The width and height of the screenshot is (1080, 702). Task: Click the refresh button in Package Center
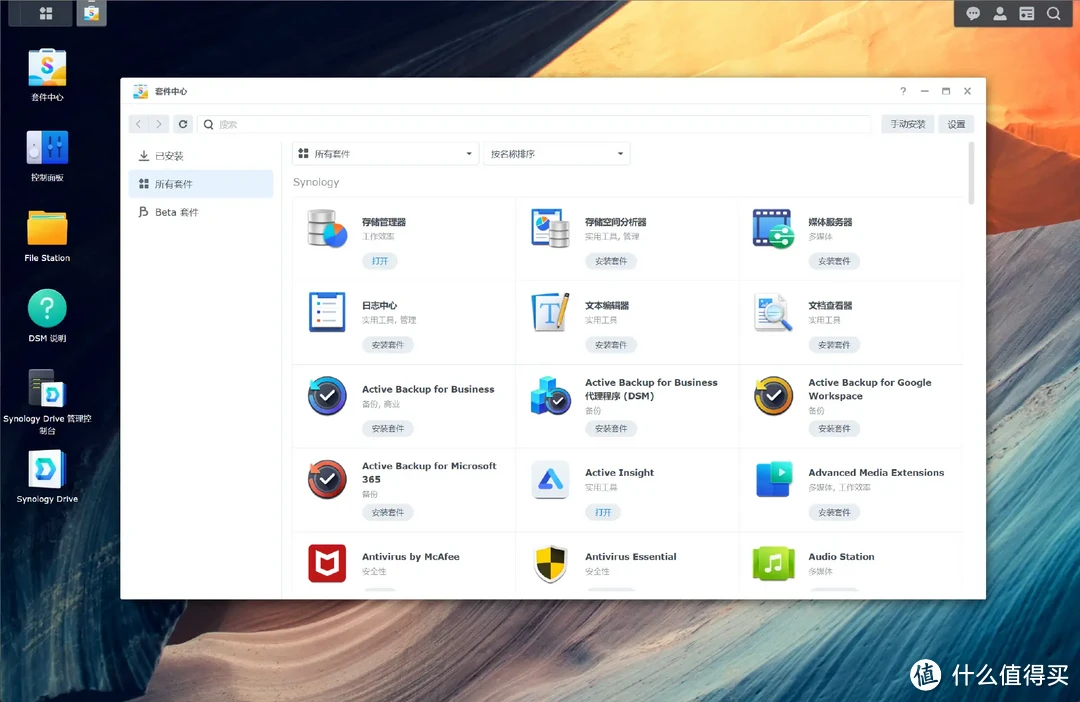click(x=182, y=124)
